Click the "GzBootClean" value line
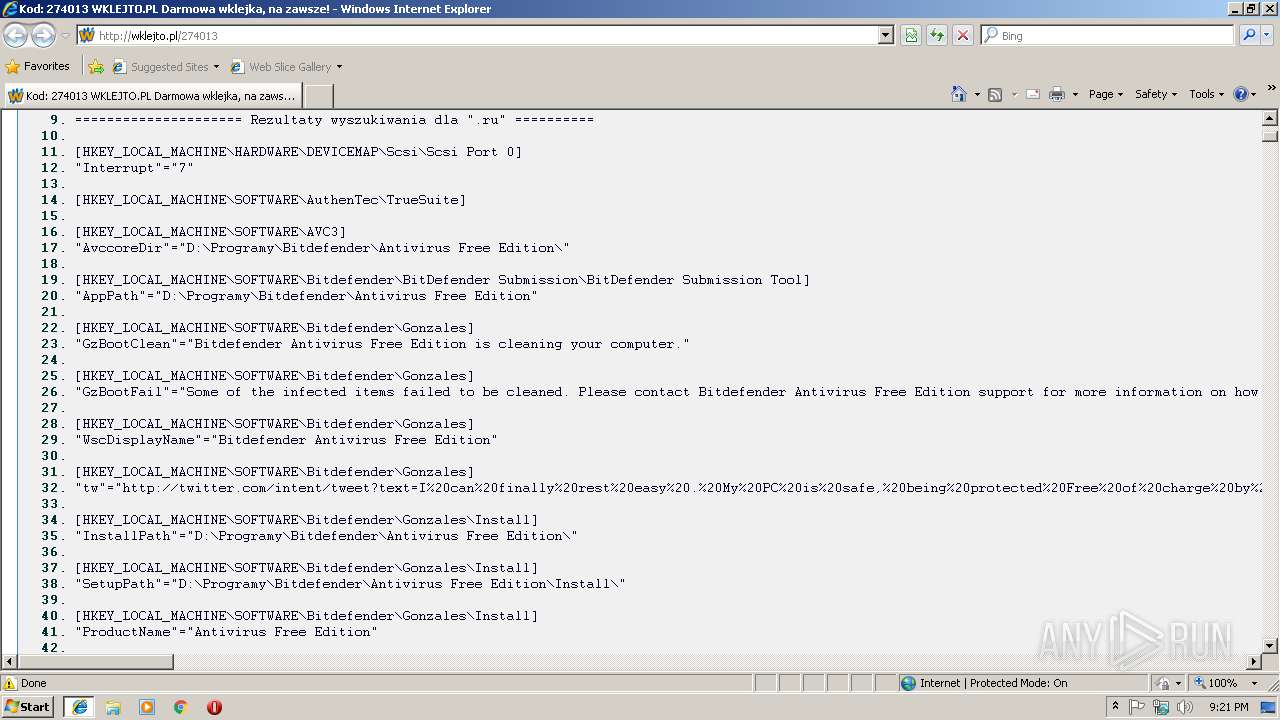The height and width of the screenshot is (720, 1280). click(x=382, y=344)
